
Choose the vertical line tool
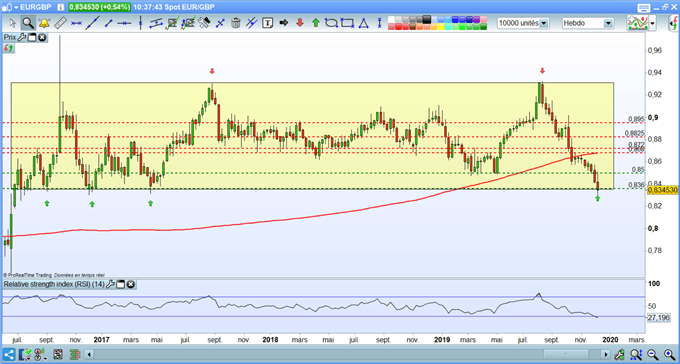coord(140,23)
